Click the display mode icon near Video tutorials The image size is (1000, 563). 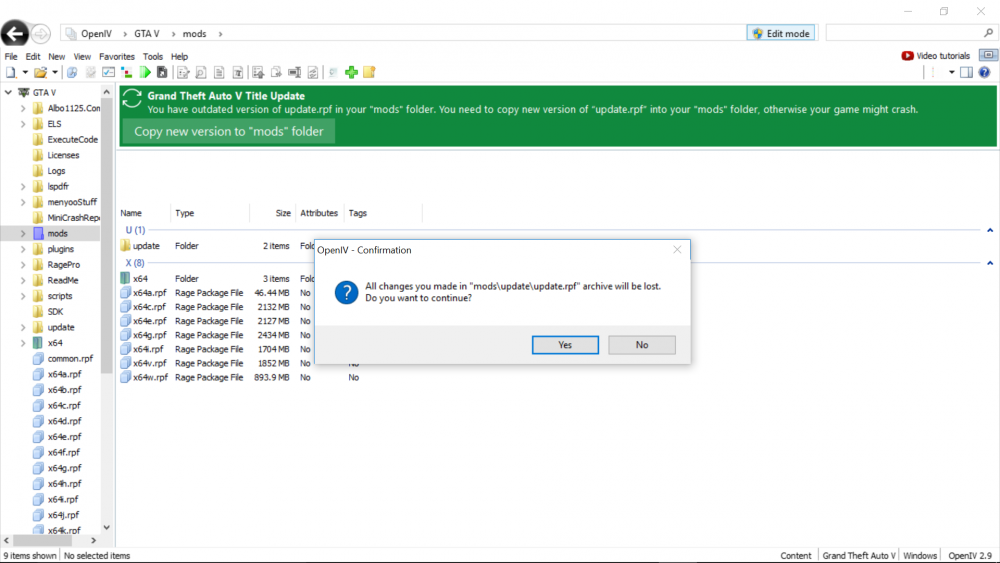pyautogui.click(x=989, y=55)
